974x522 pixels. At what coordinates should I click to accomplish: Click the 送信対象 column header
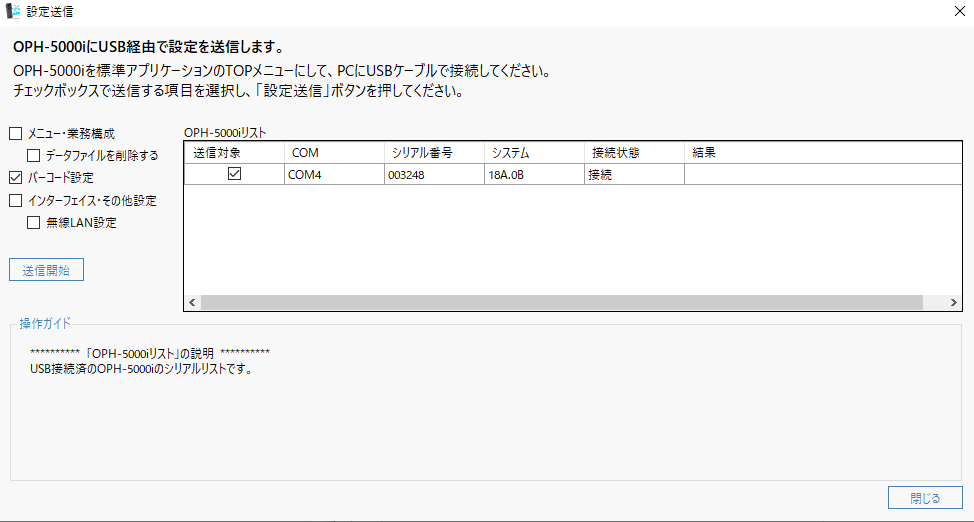(x=234, y=153)
